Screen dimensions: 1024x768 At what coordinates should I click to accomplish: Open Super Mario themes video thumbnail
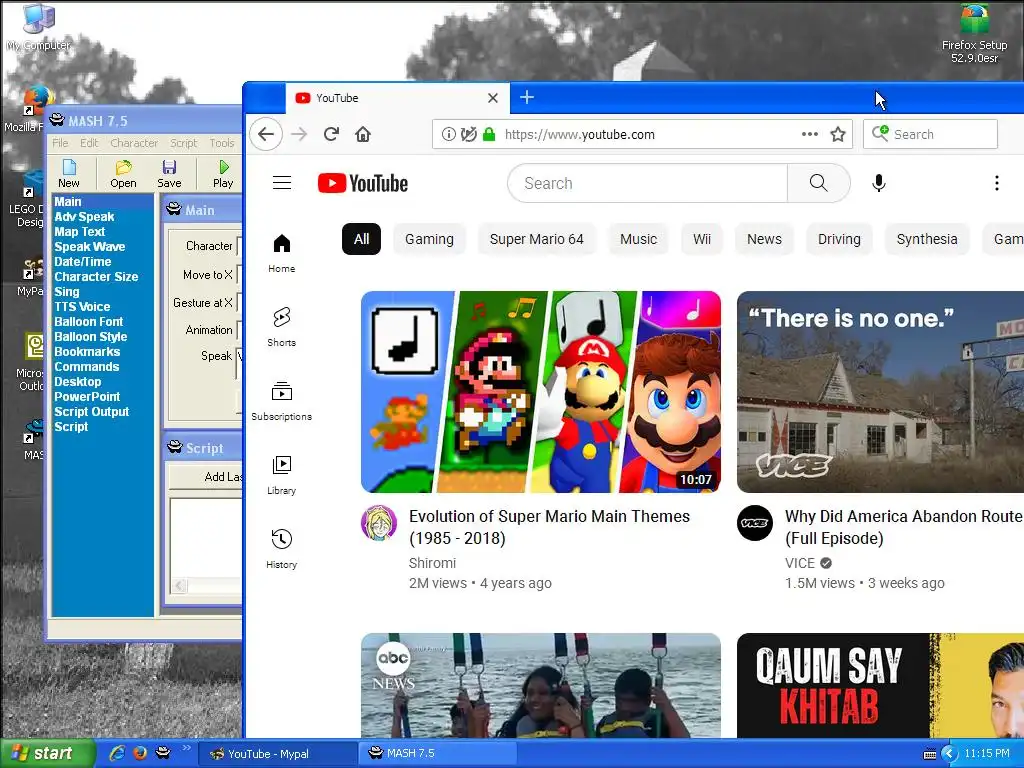click(x=541, y=392)
